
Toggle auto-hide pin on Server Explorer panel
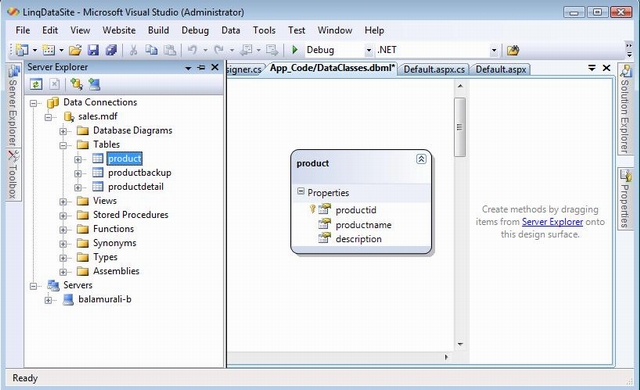pos(201,67)
